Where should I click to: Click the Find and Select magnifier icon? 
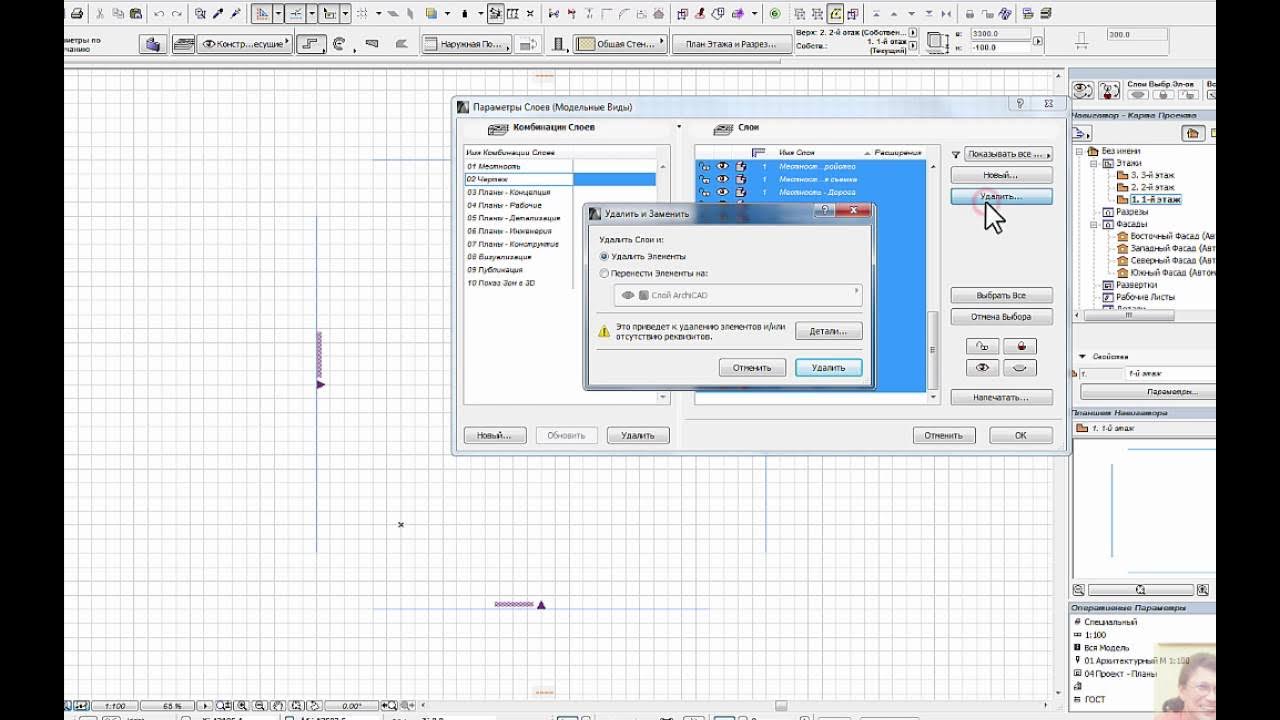(201, 14)
